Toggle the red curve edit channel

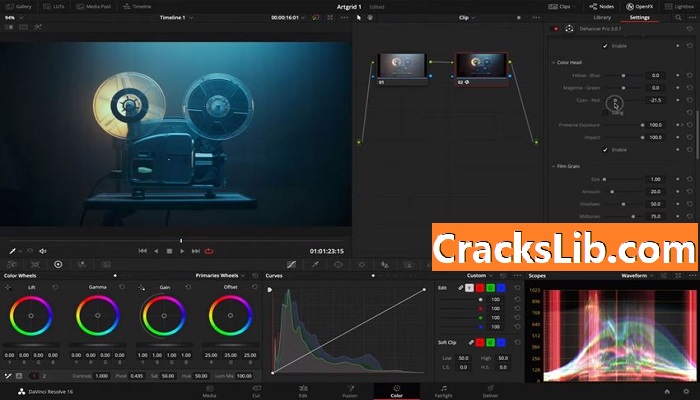tap(480, 288)
